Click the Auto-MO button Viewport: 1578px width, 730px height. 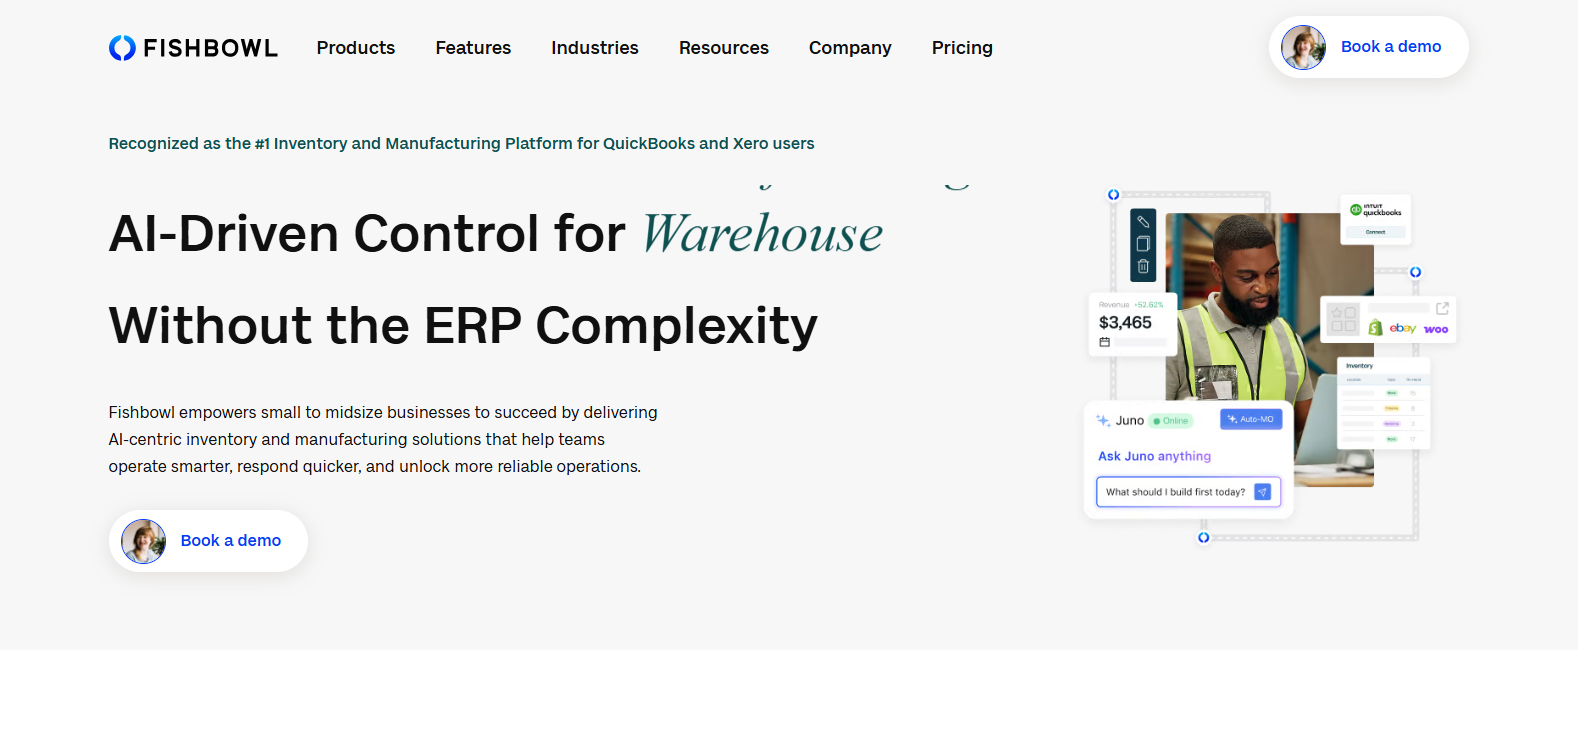1251,419
